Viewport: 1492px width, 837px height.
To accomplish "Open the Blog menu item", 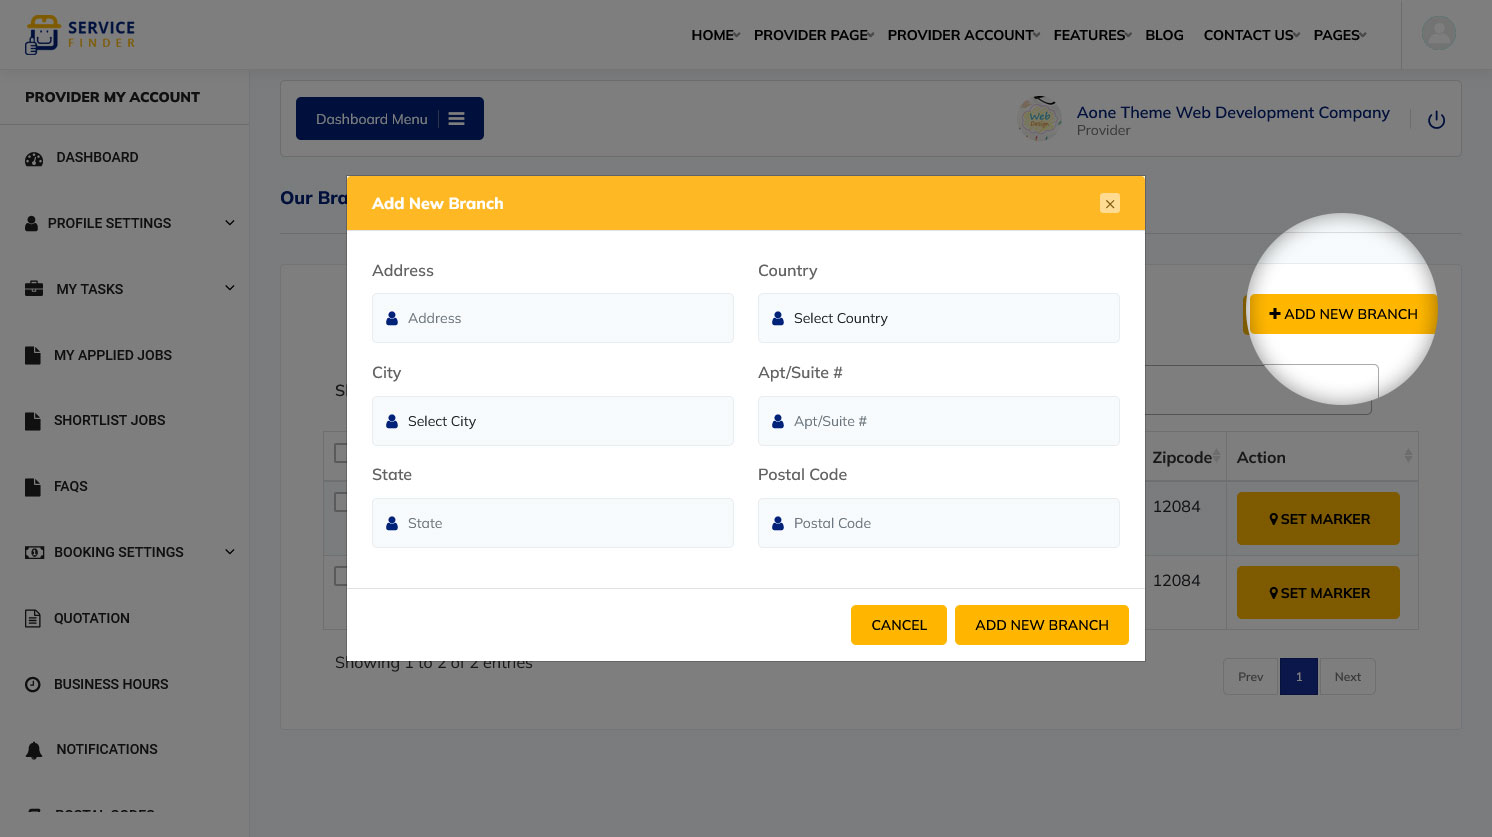I will pos(1164,35).
